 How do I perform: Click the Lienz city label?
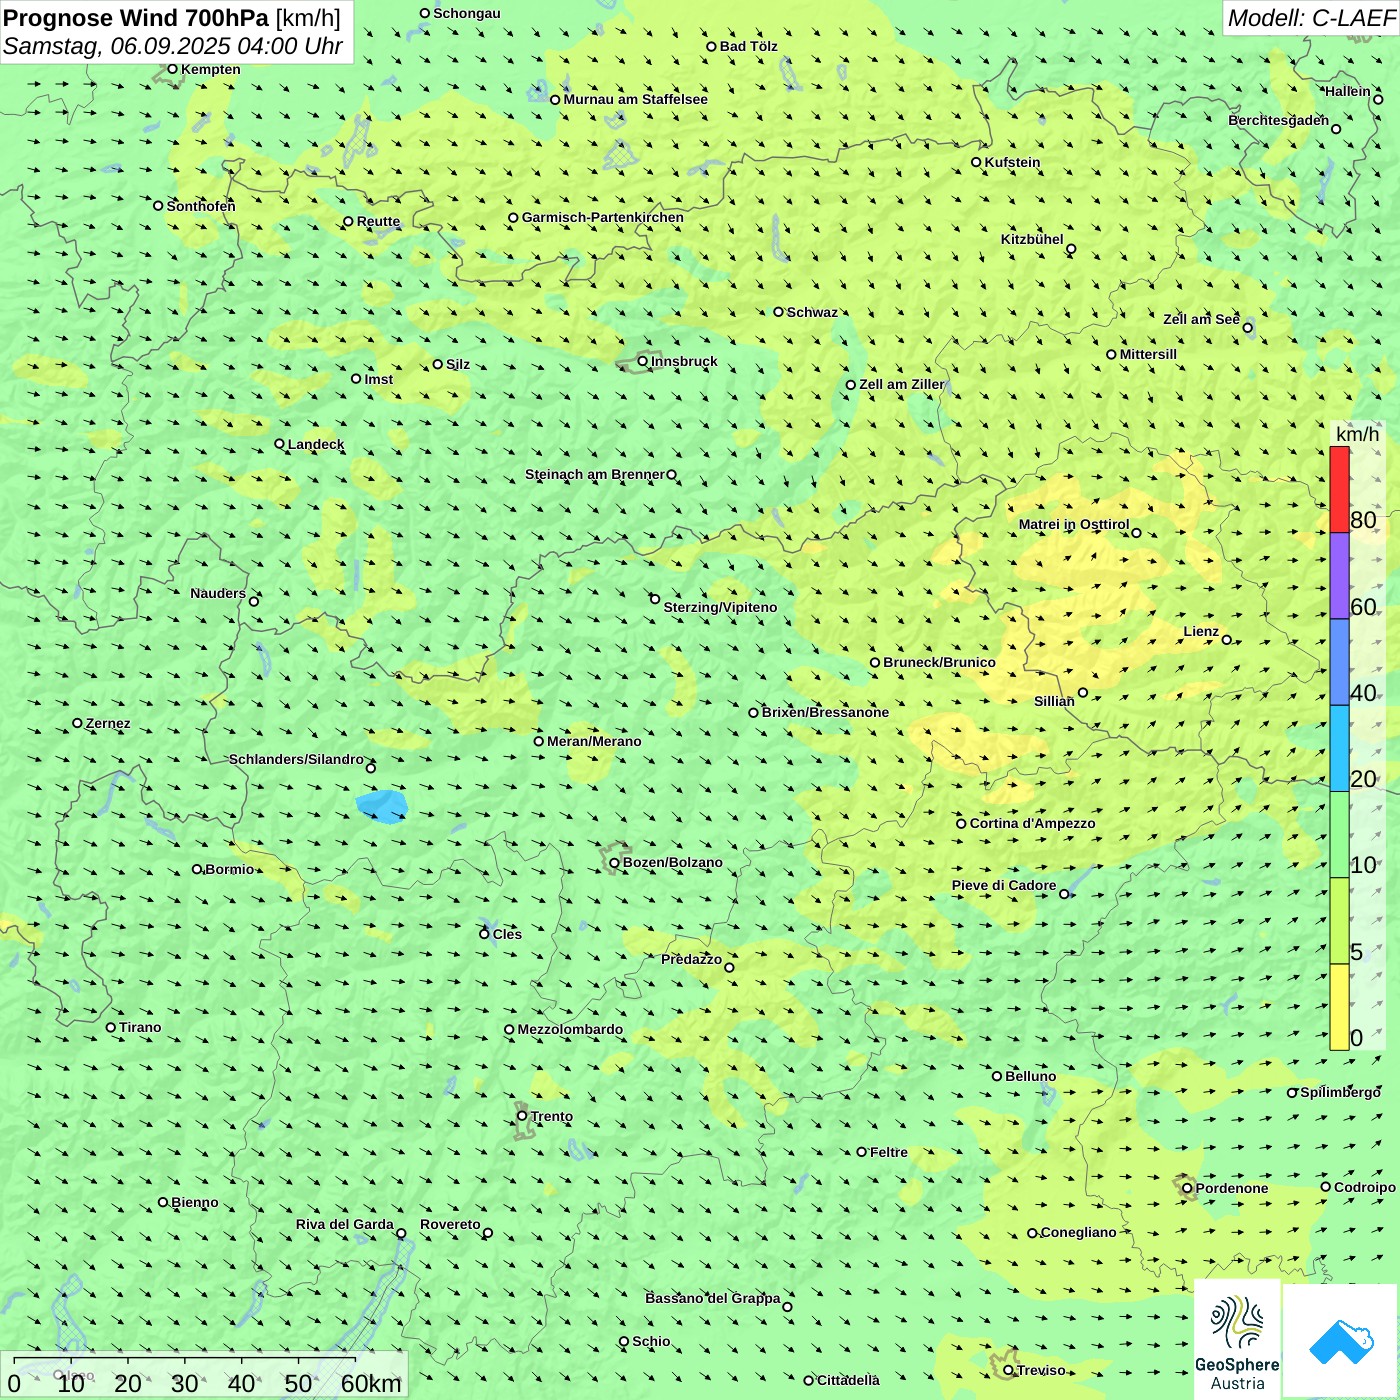click(x=1201, y=631)
